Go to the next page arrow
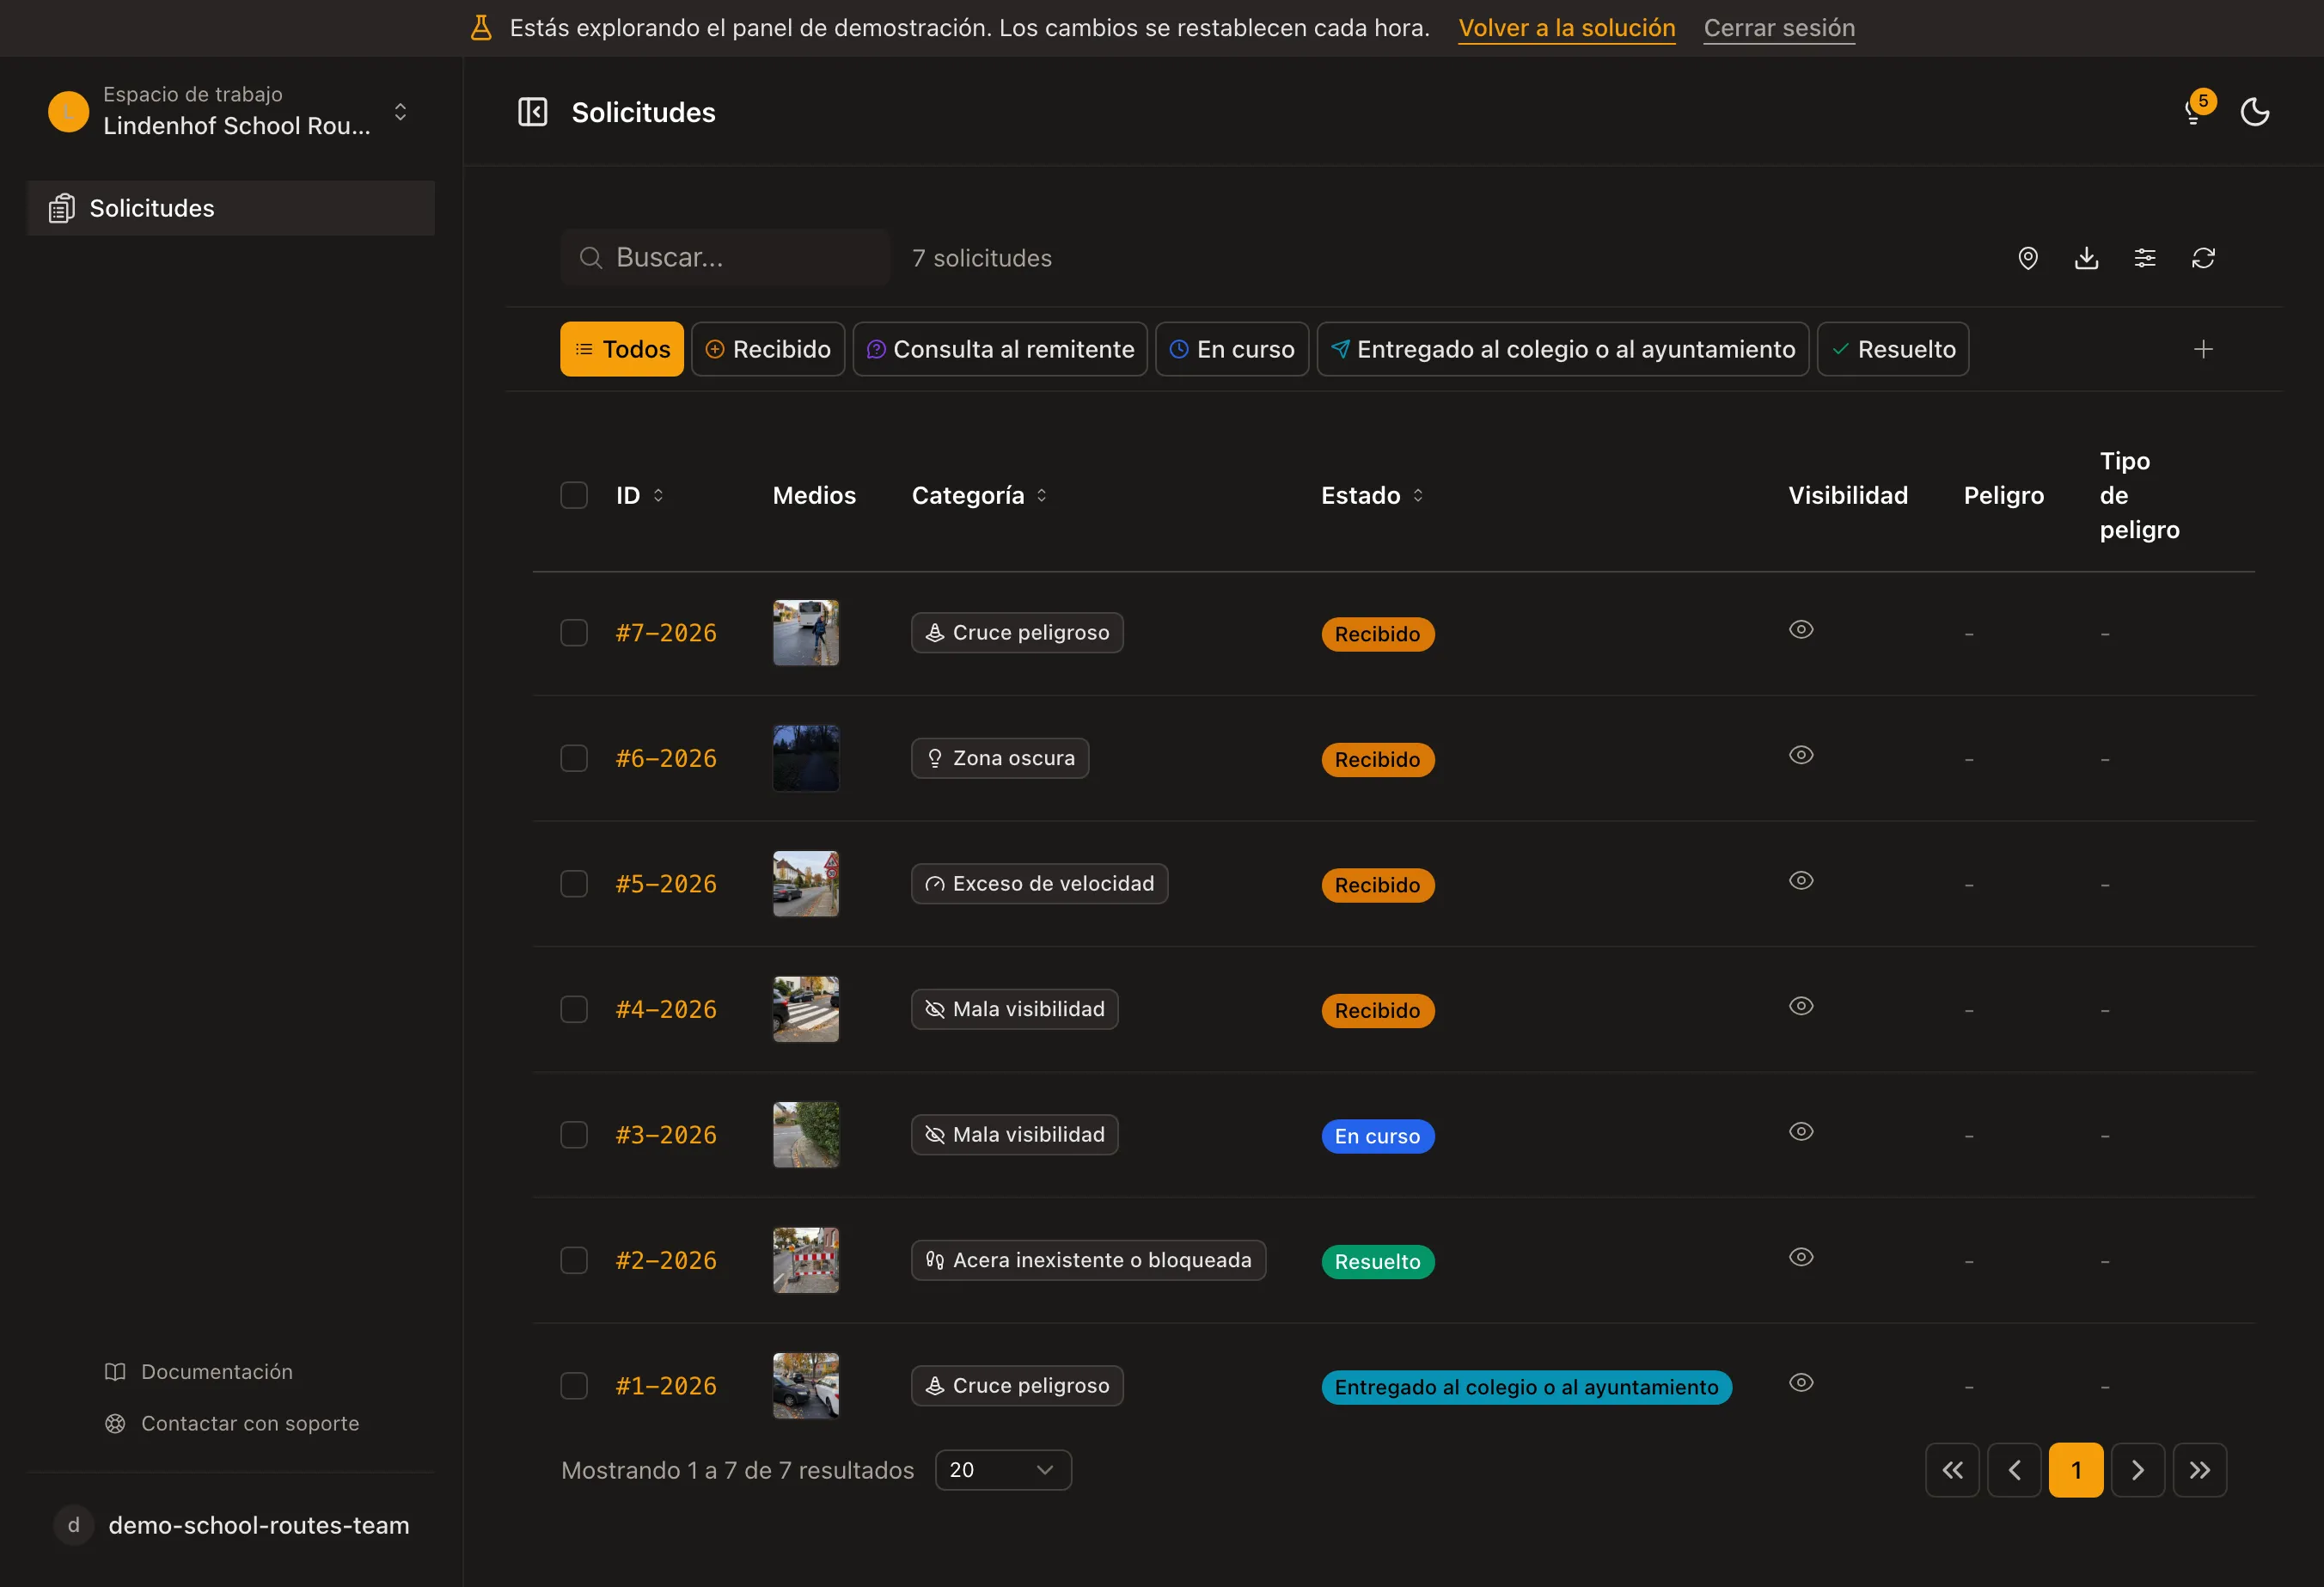The width and height of the screenshot is (2324, 1587). point(2138,1470)
